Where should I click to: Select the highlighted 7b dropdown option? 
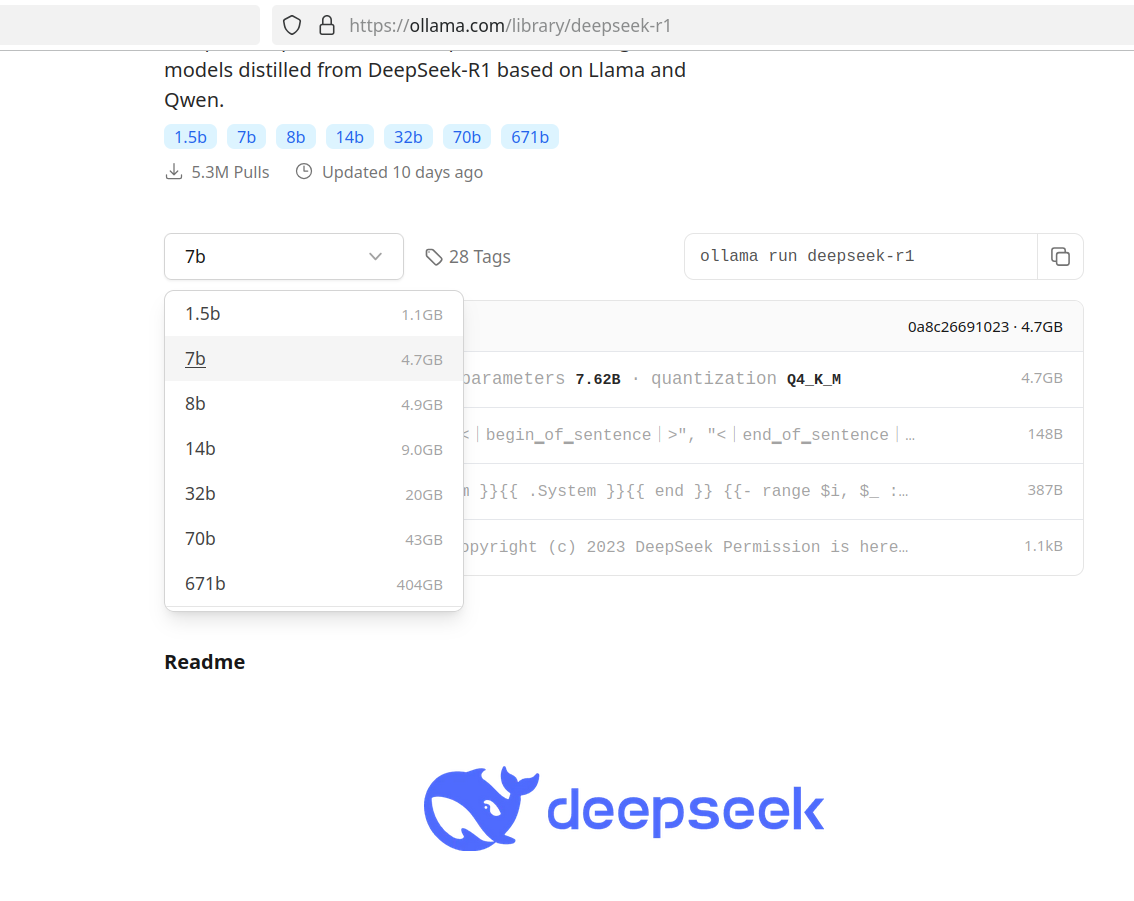314,359
